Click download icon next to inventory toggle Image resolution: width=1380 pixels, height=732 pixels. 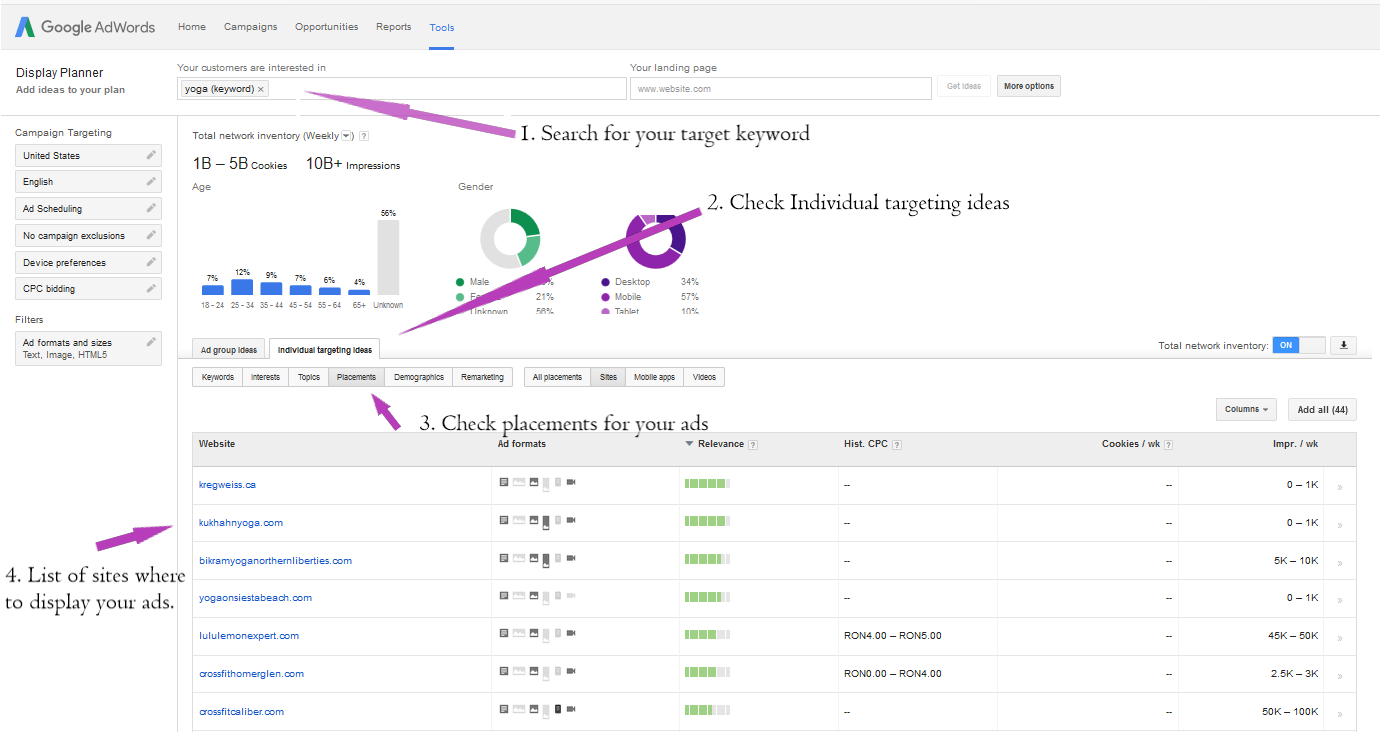[1344, 345]
